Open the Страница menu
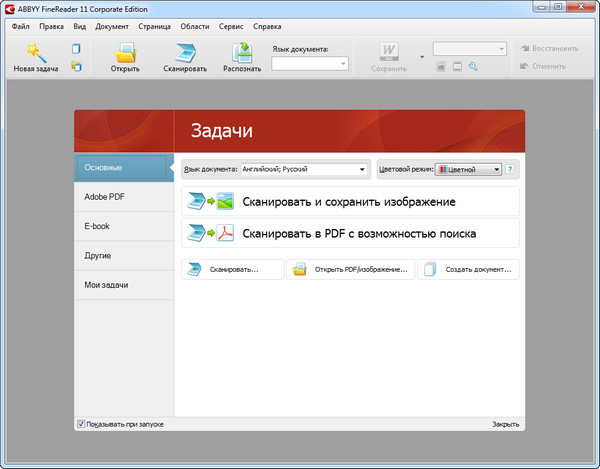The image size is (600, 469). coord(155,26)
